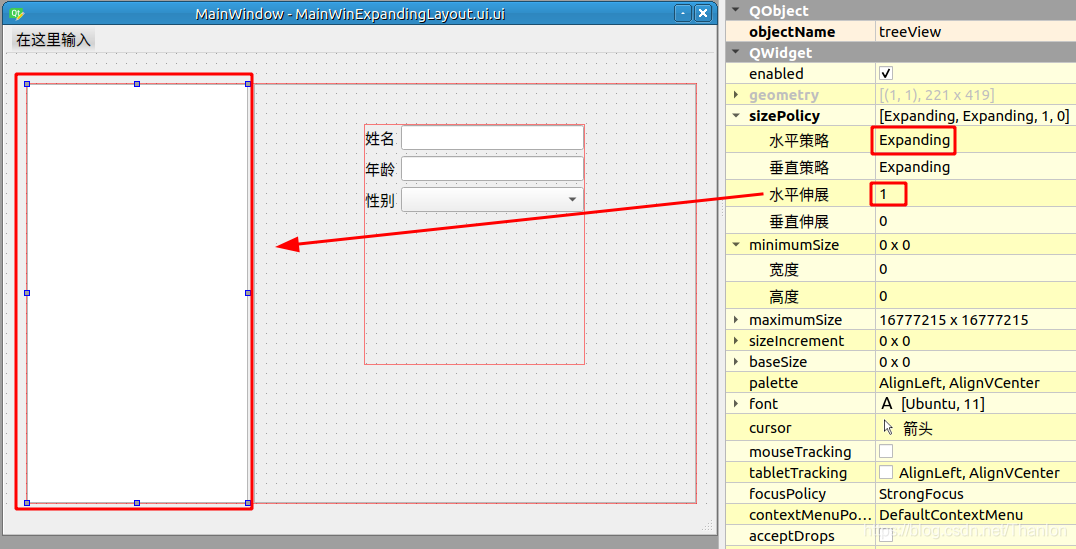This screenshot has height=549, width=1076.
Task: Select the cursor property row label
Action: tap(770, 428)
